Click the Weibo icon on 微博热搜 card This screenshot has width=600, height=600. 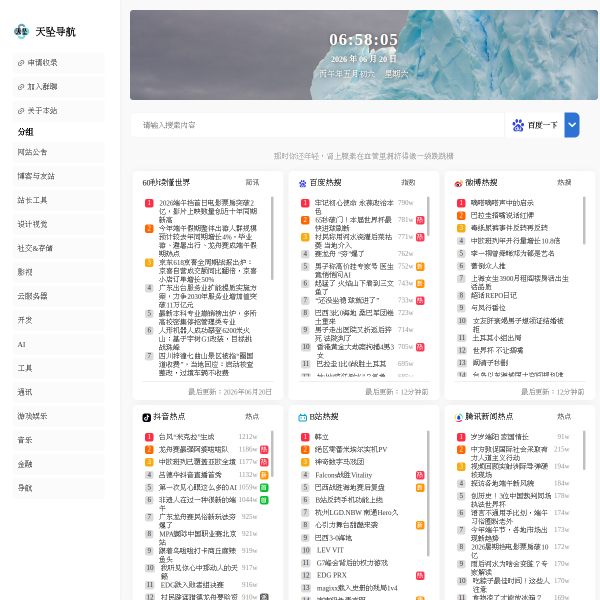point(458,184)
